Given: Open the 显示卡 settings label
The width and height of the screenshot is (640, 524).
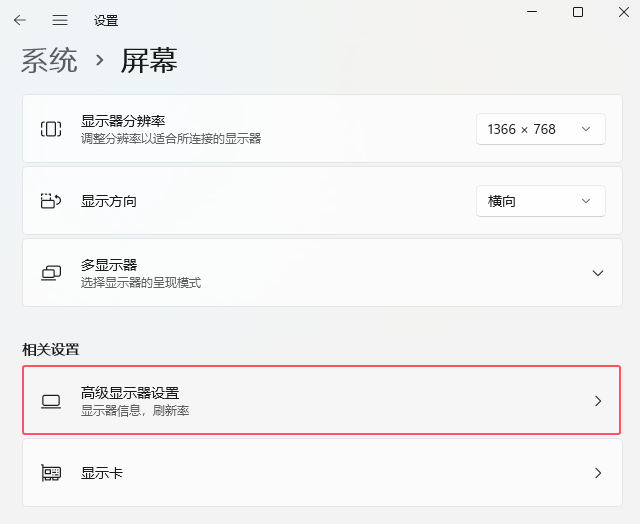Looking at the screenshot, I should tap(102, 473).
